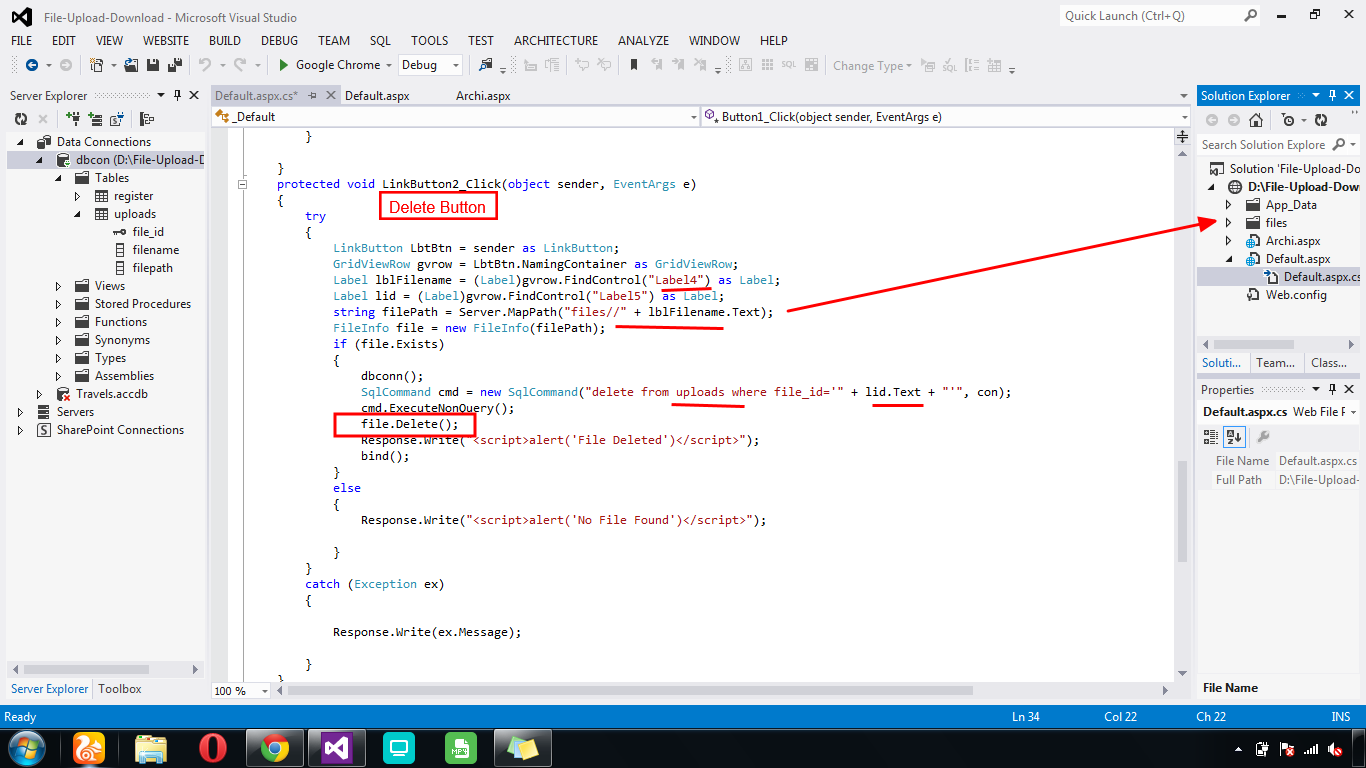Click the Windows Start orb
The height and width of the screenshot is (768, 1366).
tap(26, 747)
